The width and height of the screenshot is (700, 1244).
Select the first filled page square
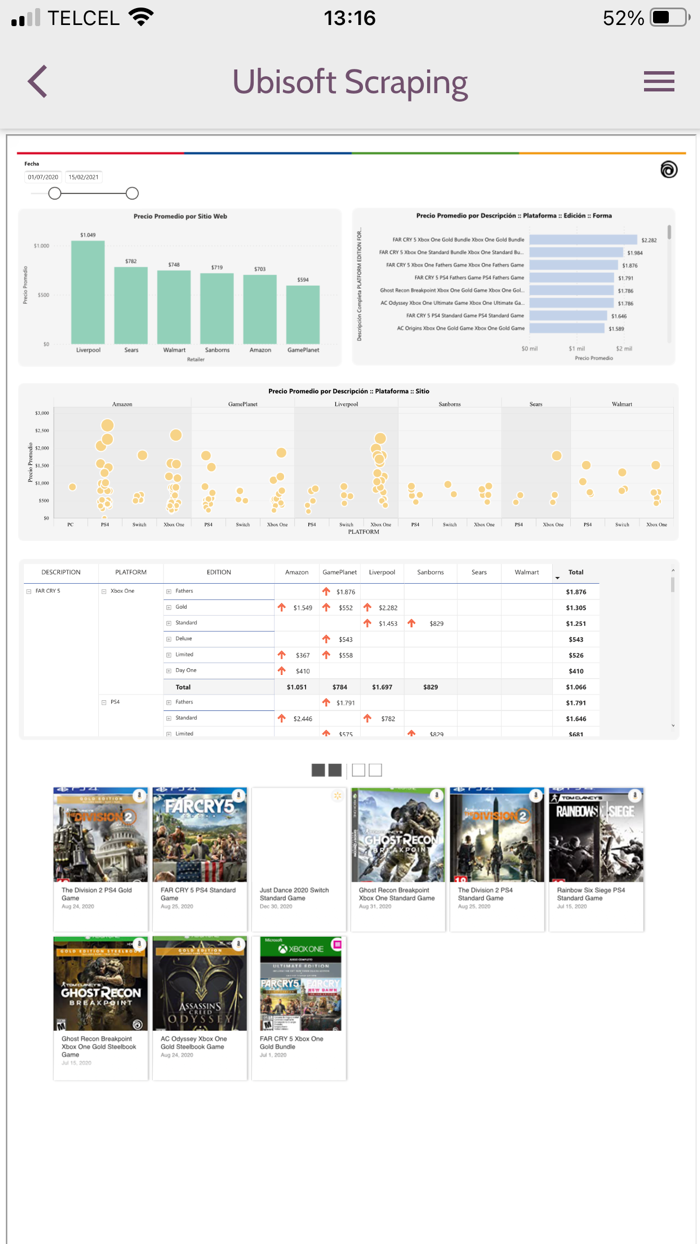pyautogui.click(x=318, y=770)
